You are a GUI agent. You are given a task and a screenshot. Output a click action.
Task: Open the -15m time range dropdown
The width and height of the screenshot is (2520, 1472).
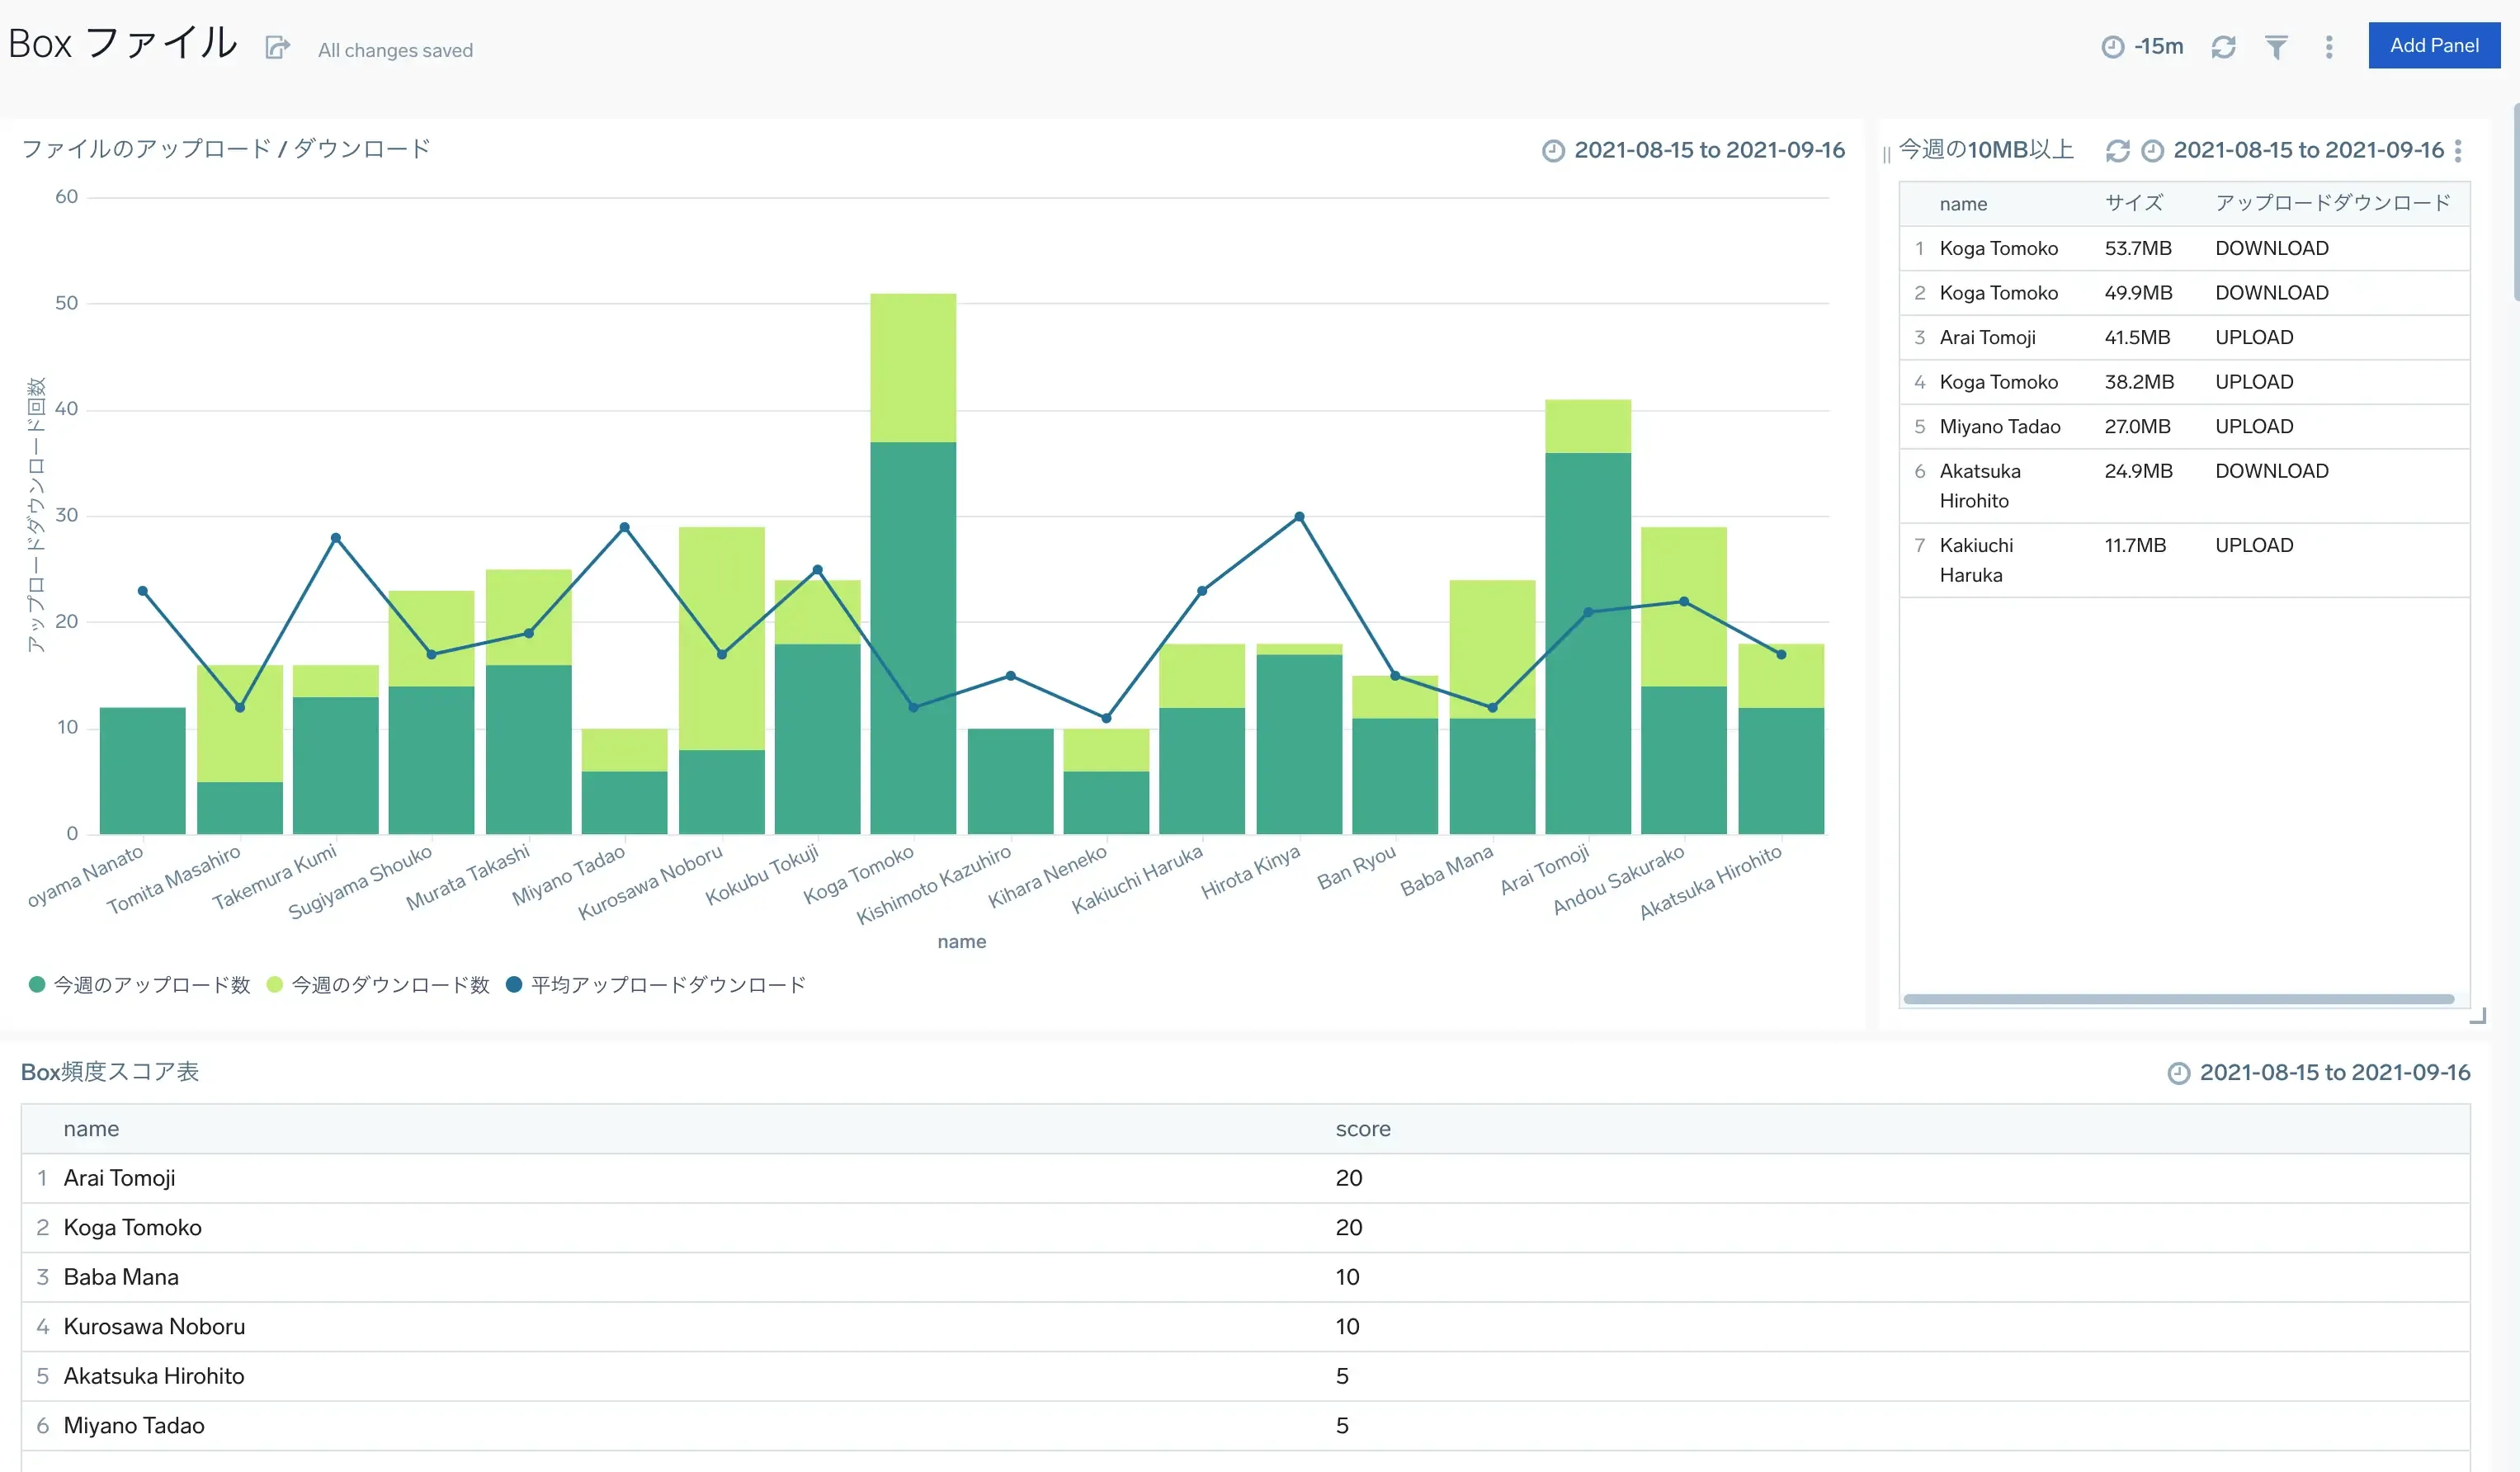tap(2158, 47)
